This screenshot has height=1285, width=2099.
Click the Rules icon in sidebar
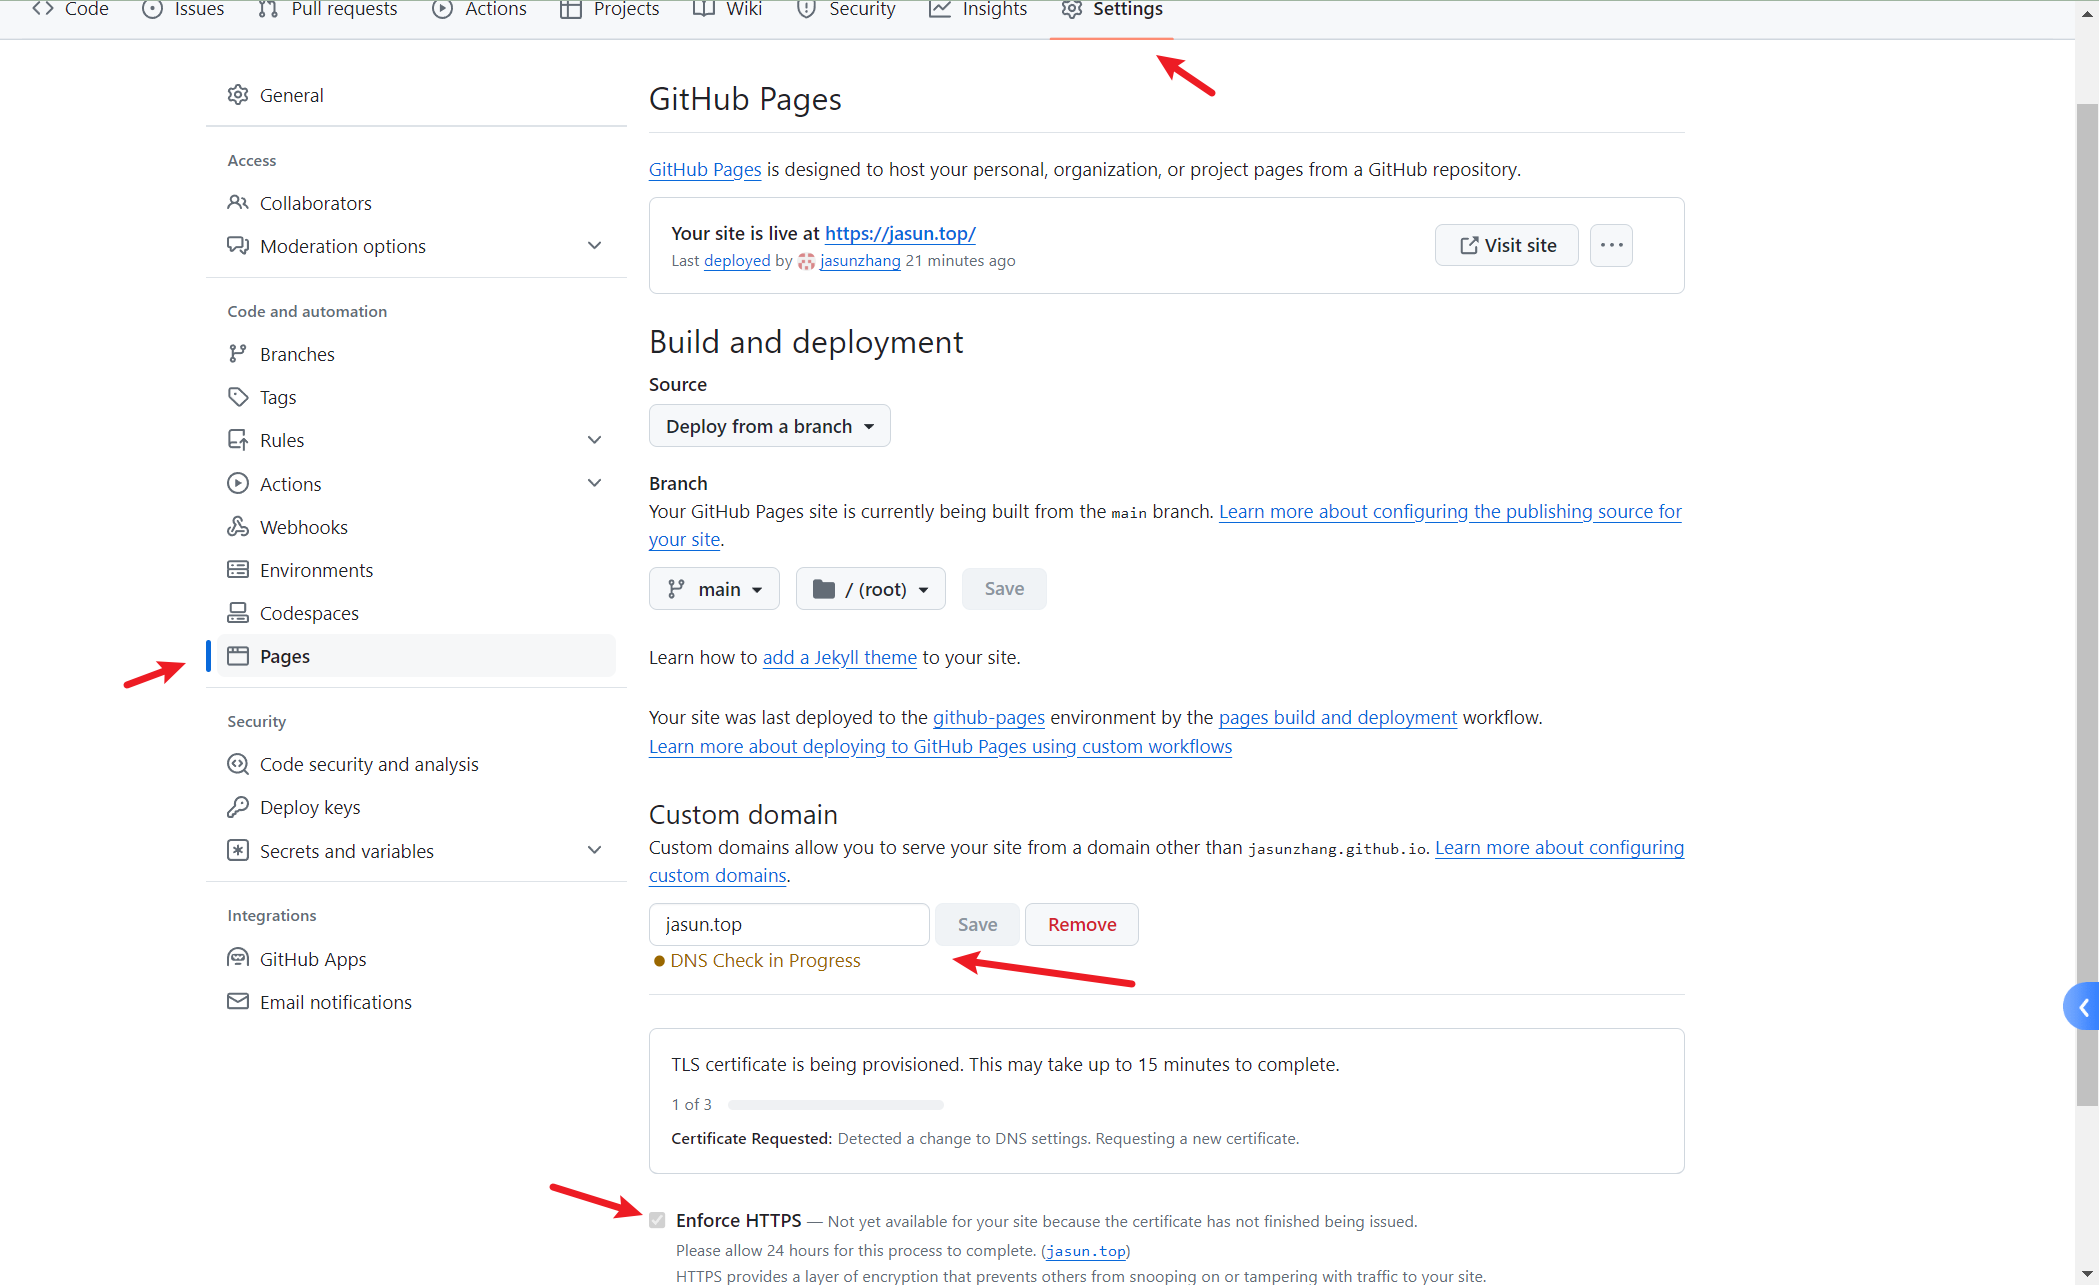click(x=237, y=440)
